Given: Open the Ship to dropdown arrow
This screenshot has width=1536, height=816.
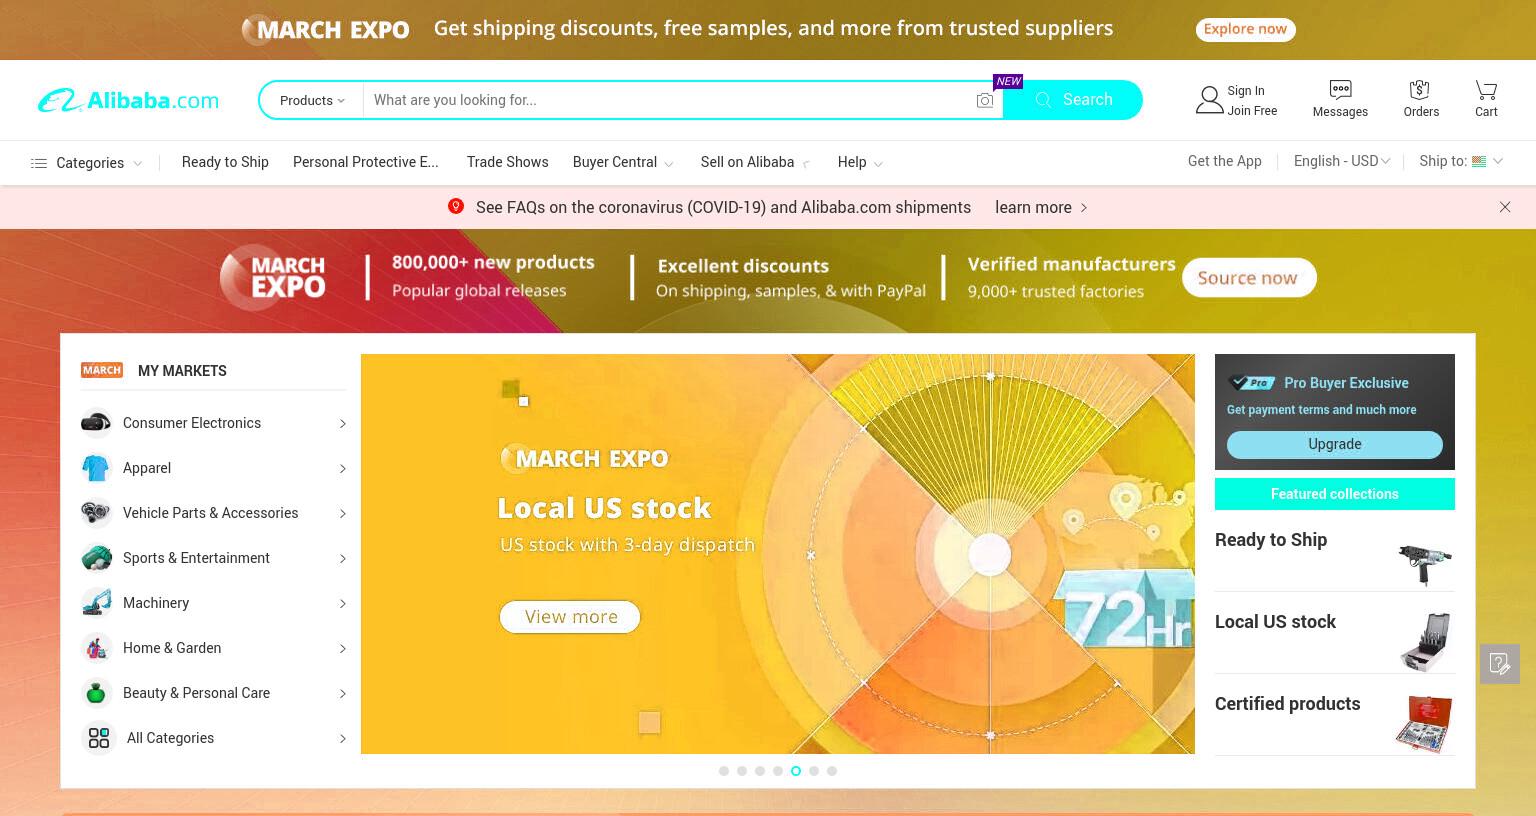Looking at the screenshot, I should 1498,161.
